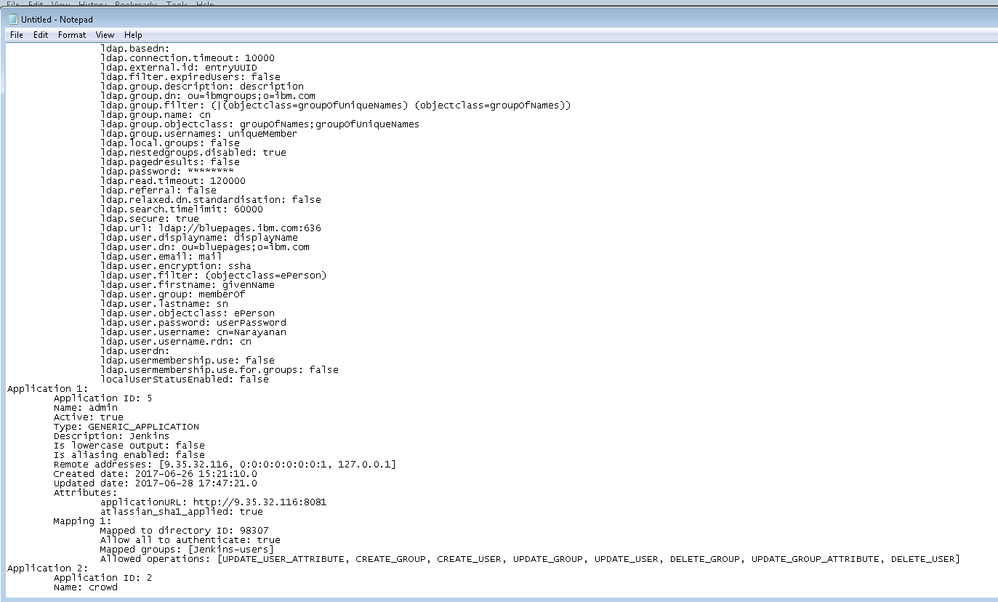Click the 'Mapping 1:' line
Image resolution: width=998 pixels, height=602 pixels.
click(82, 521)
